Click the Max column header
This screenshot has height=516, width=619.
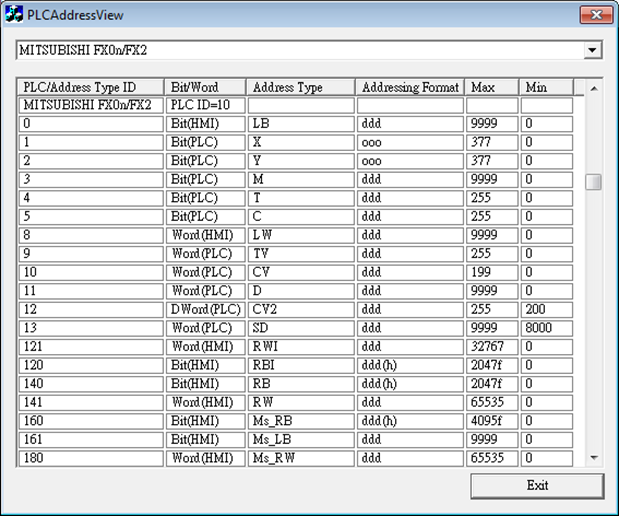pyautogui.click(x=492, y=87)
